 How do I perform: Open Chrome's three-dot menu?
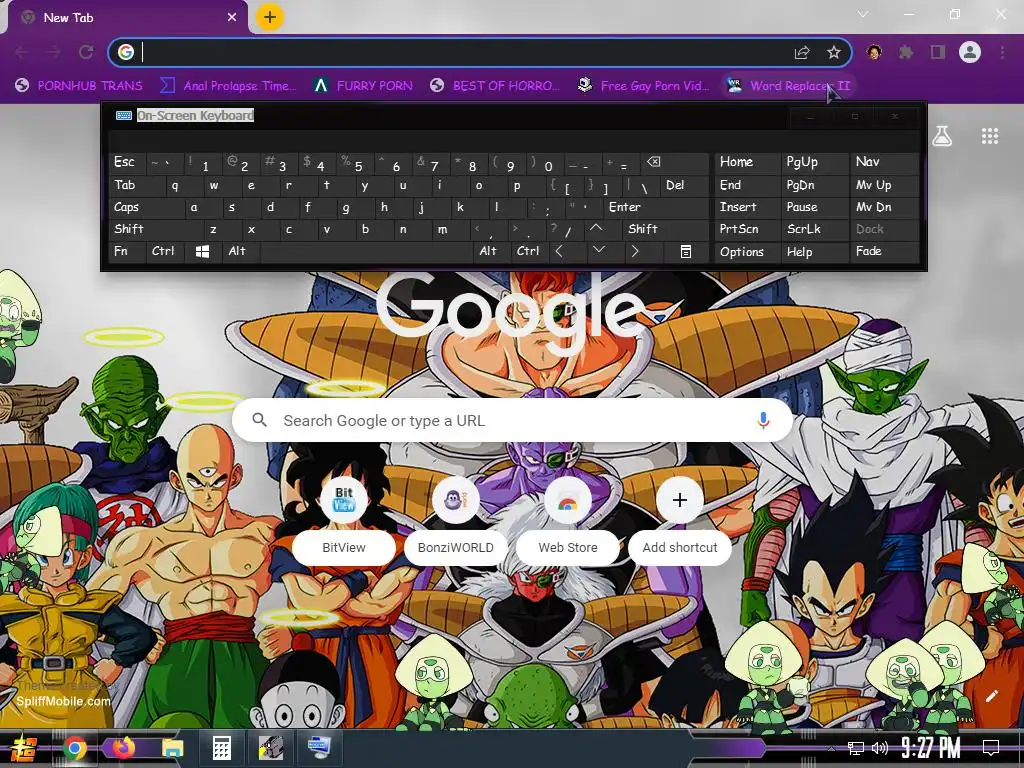tap(1002, 52)
